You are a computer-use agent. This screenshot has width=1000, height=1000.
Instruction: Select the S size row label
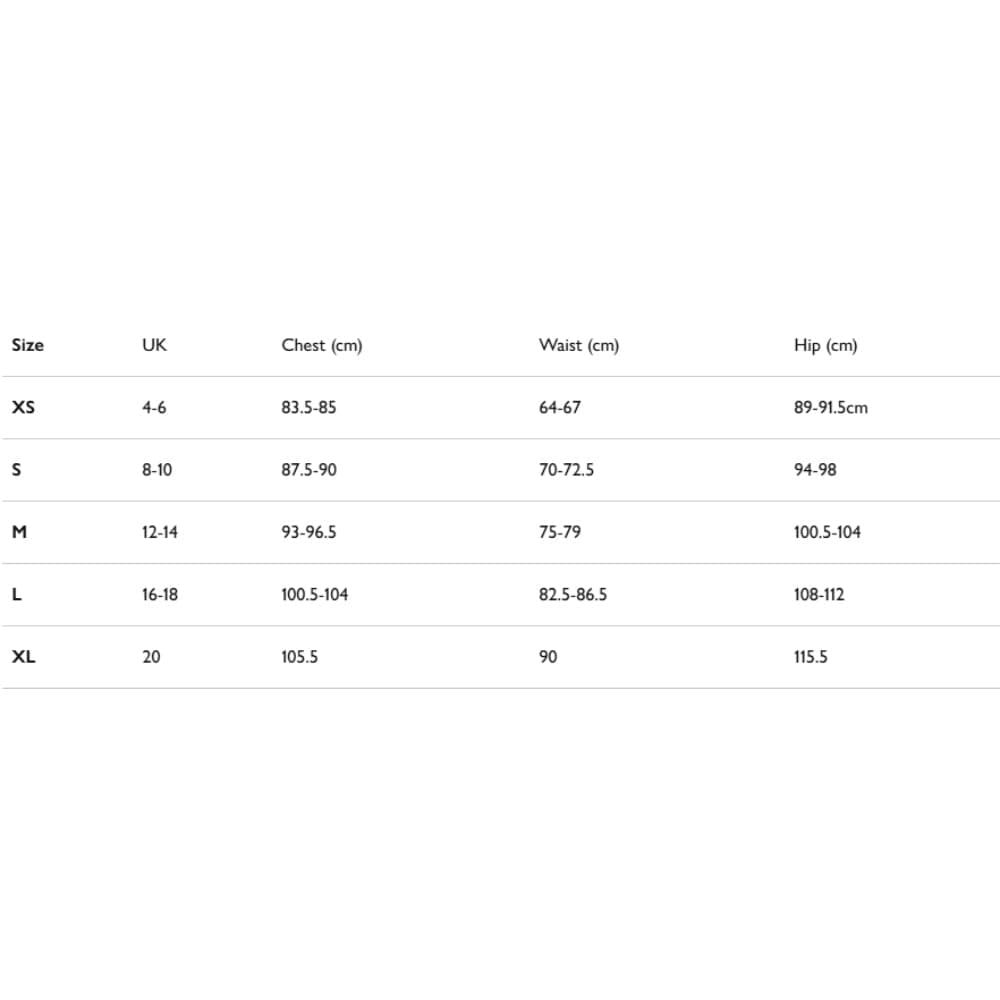[x=16, y=470]
